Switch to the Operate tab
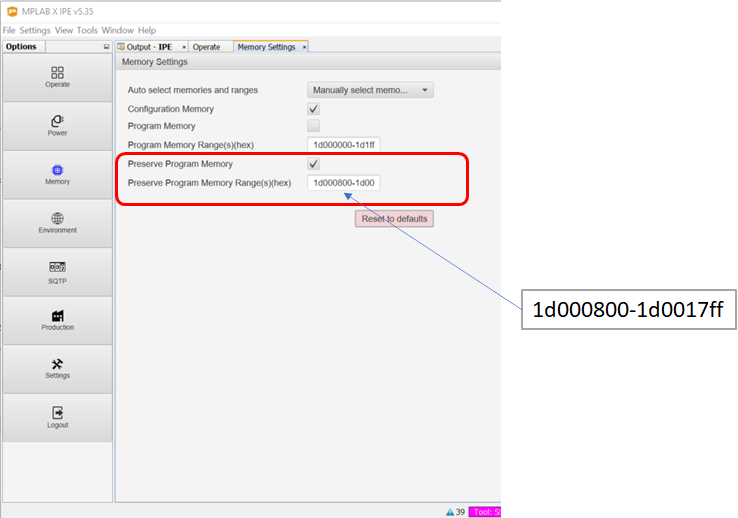Viewport: 738px width, 518px height. click(207, 47)
